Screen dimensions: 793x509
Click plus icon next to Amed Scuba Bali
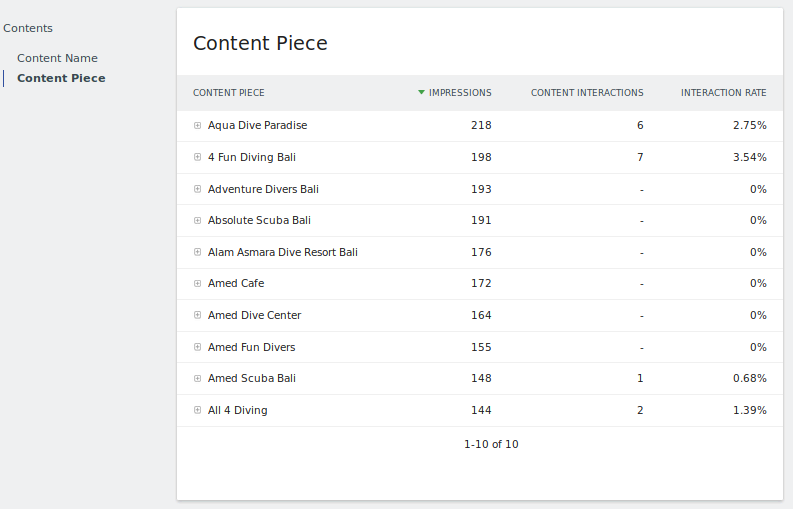click(198, 379)
